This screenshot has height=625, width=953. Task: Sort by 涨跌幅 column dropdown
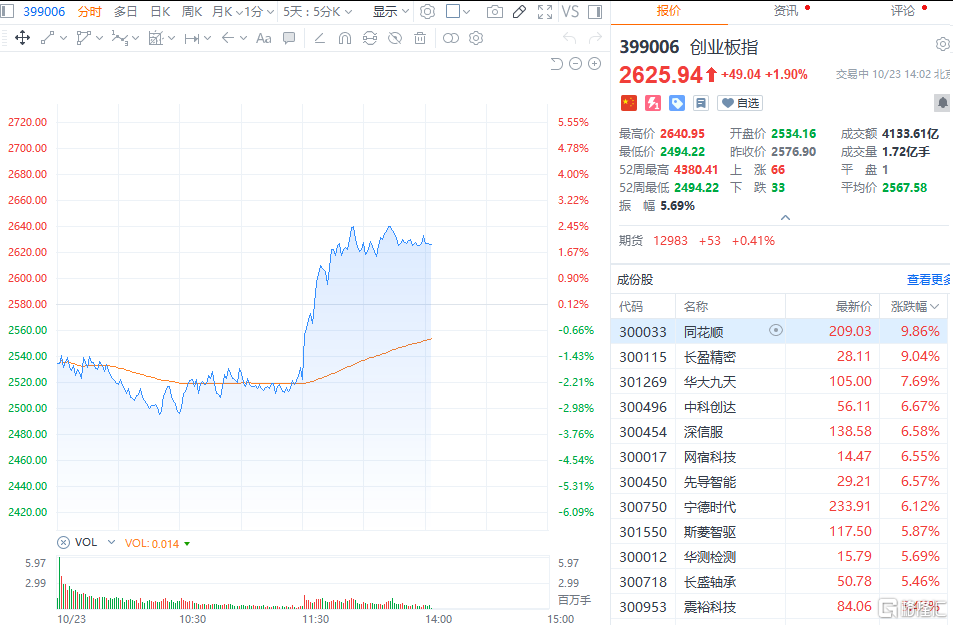915,306
